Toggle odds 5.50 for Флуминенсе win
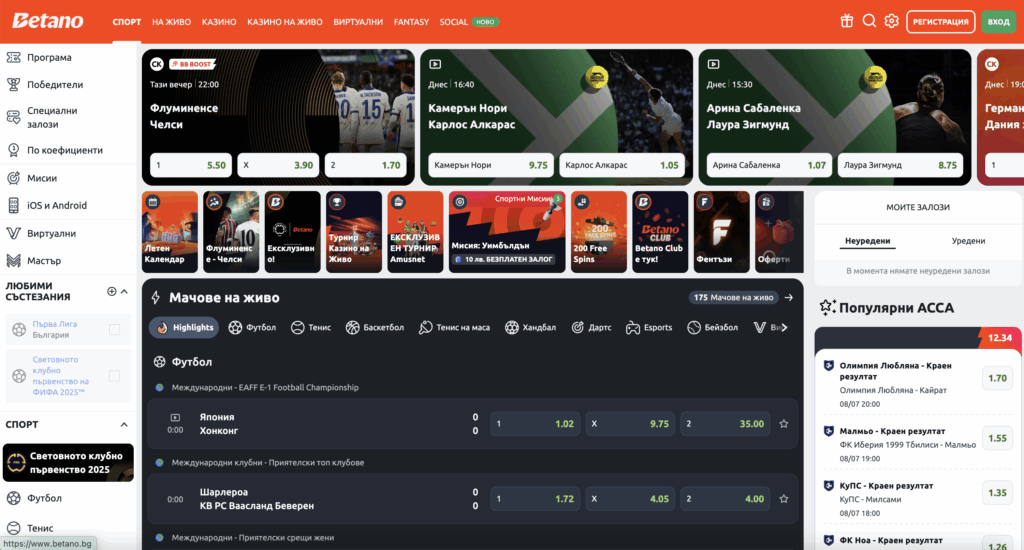 point(191,165)
